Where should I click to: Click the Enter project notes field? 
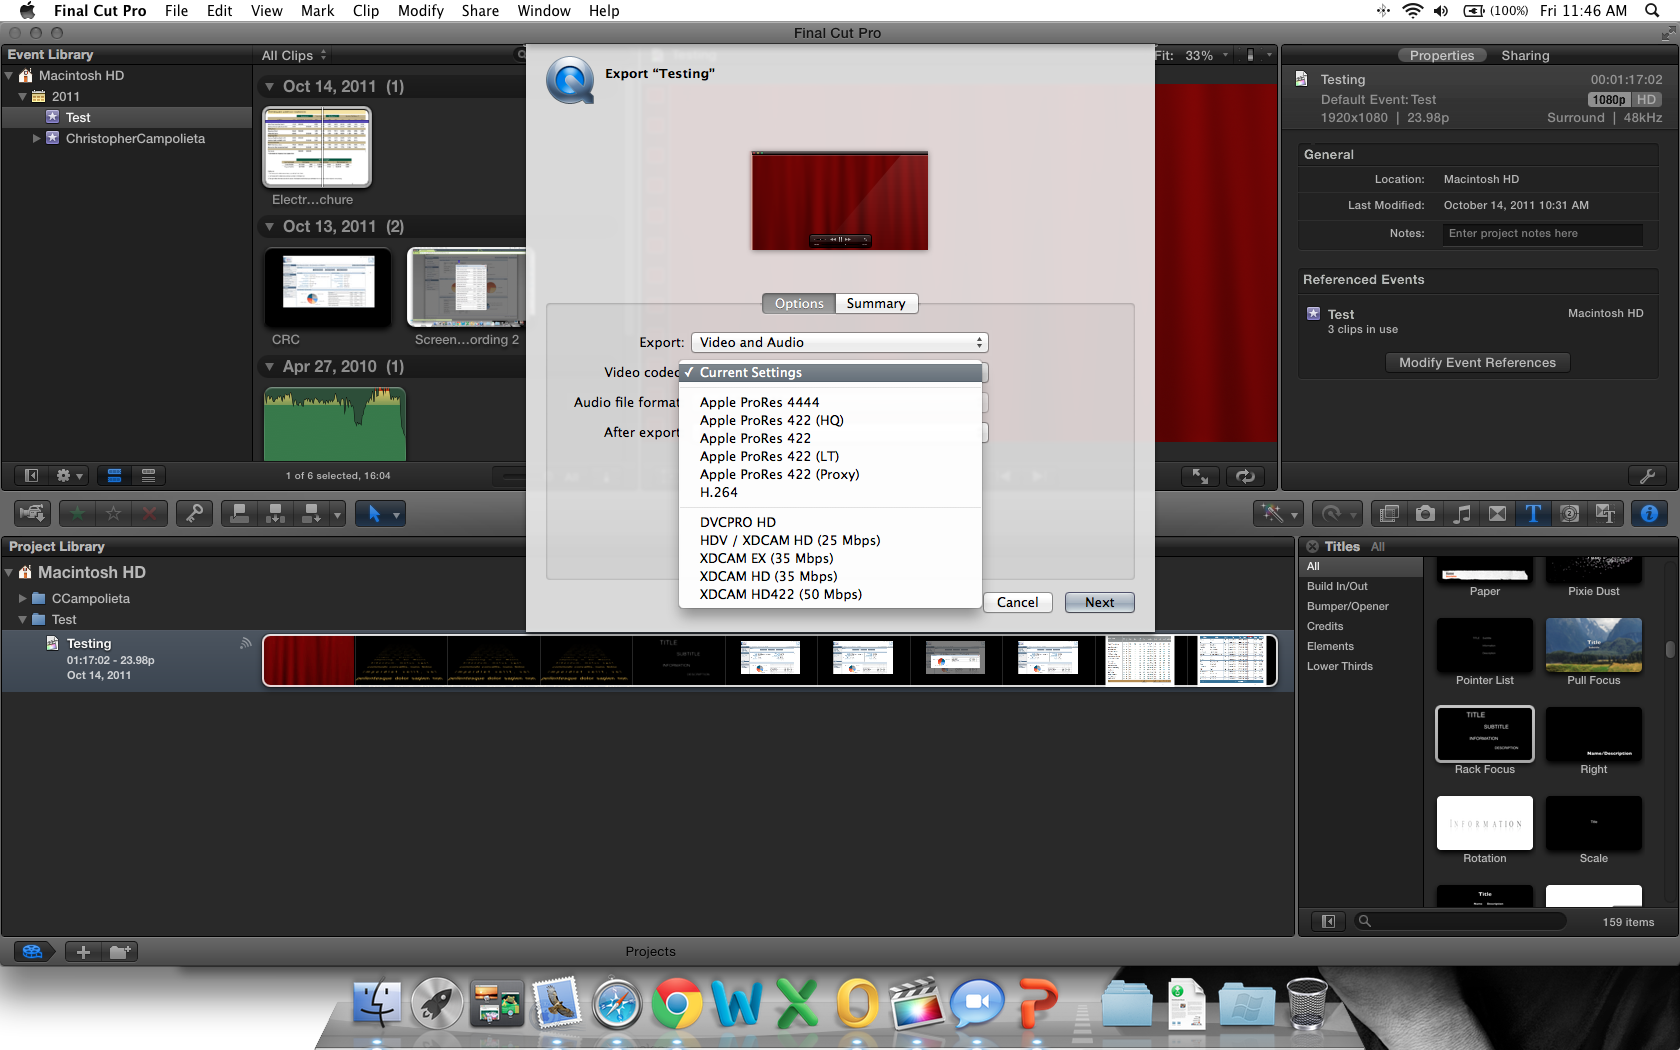click(1542, 234)
